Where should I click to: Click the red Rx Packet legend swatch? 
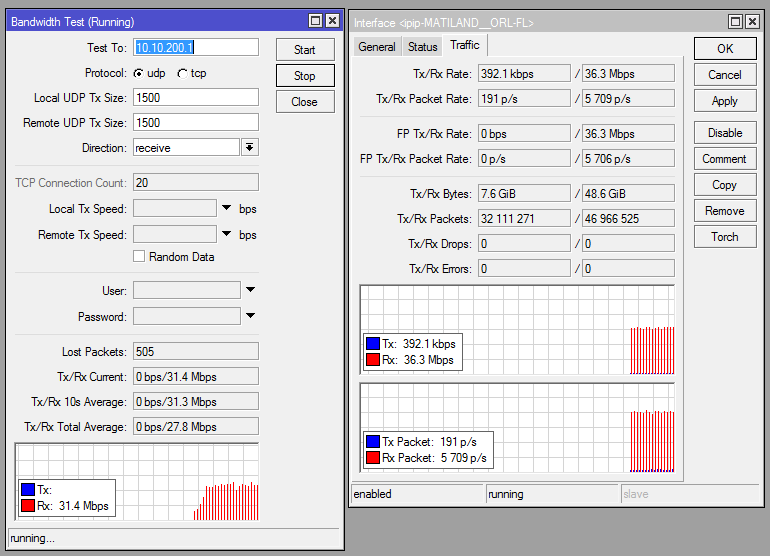373,458
